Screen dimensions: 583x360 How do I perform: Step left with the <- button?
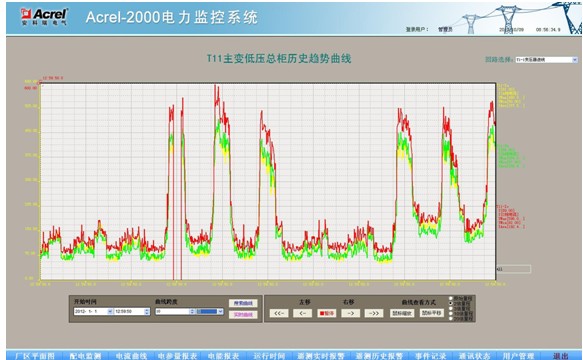click(302, 313)
